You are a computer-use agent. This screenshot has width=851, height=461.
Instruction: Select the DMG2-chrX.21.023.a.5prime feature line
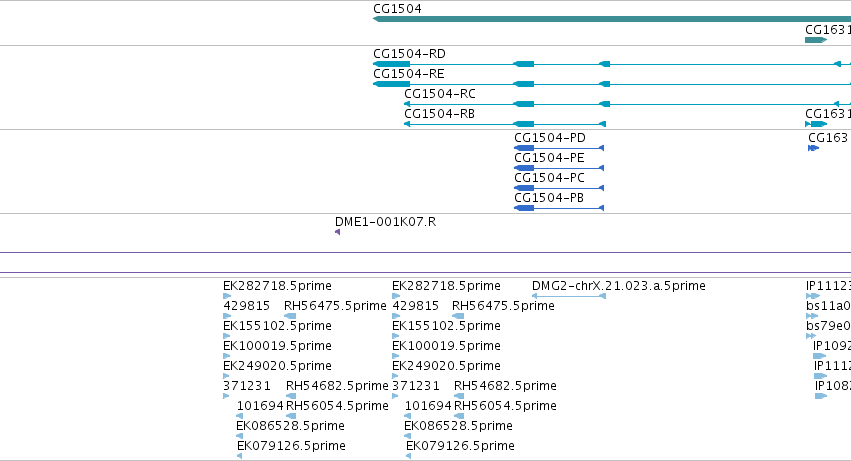click(569, 296)
